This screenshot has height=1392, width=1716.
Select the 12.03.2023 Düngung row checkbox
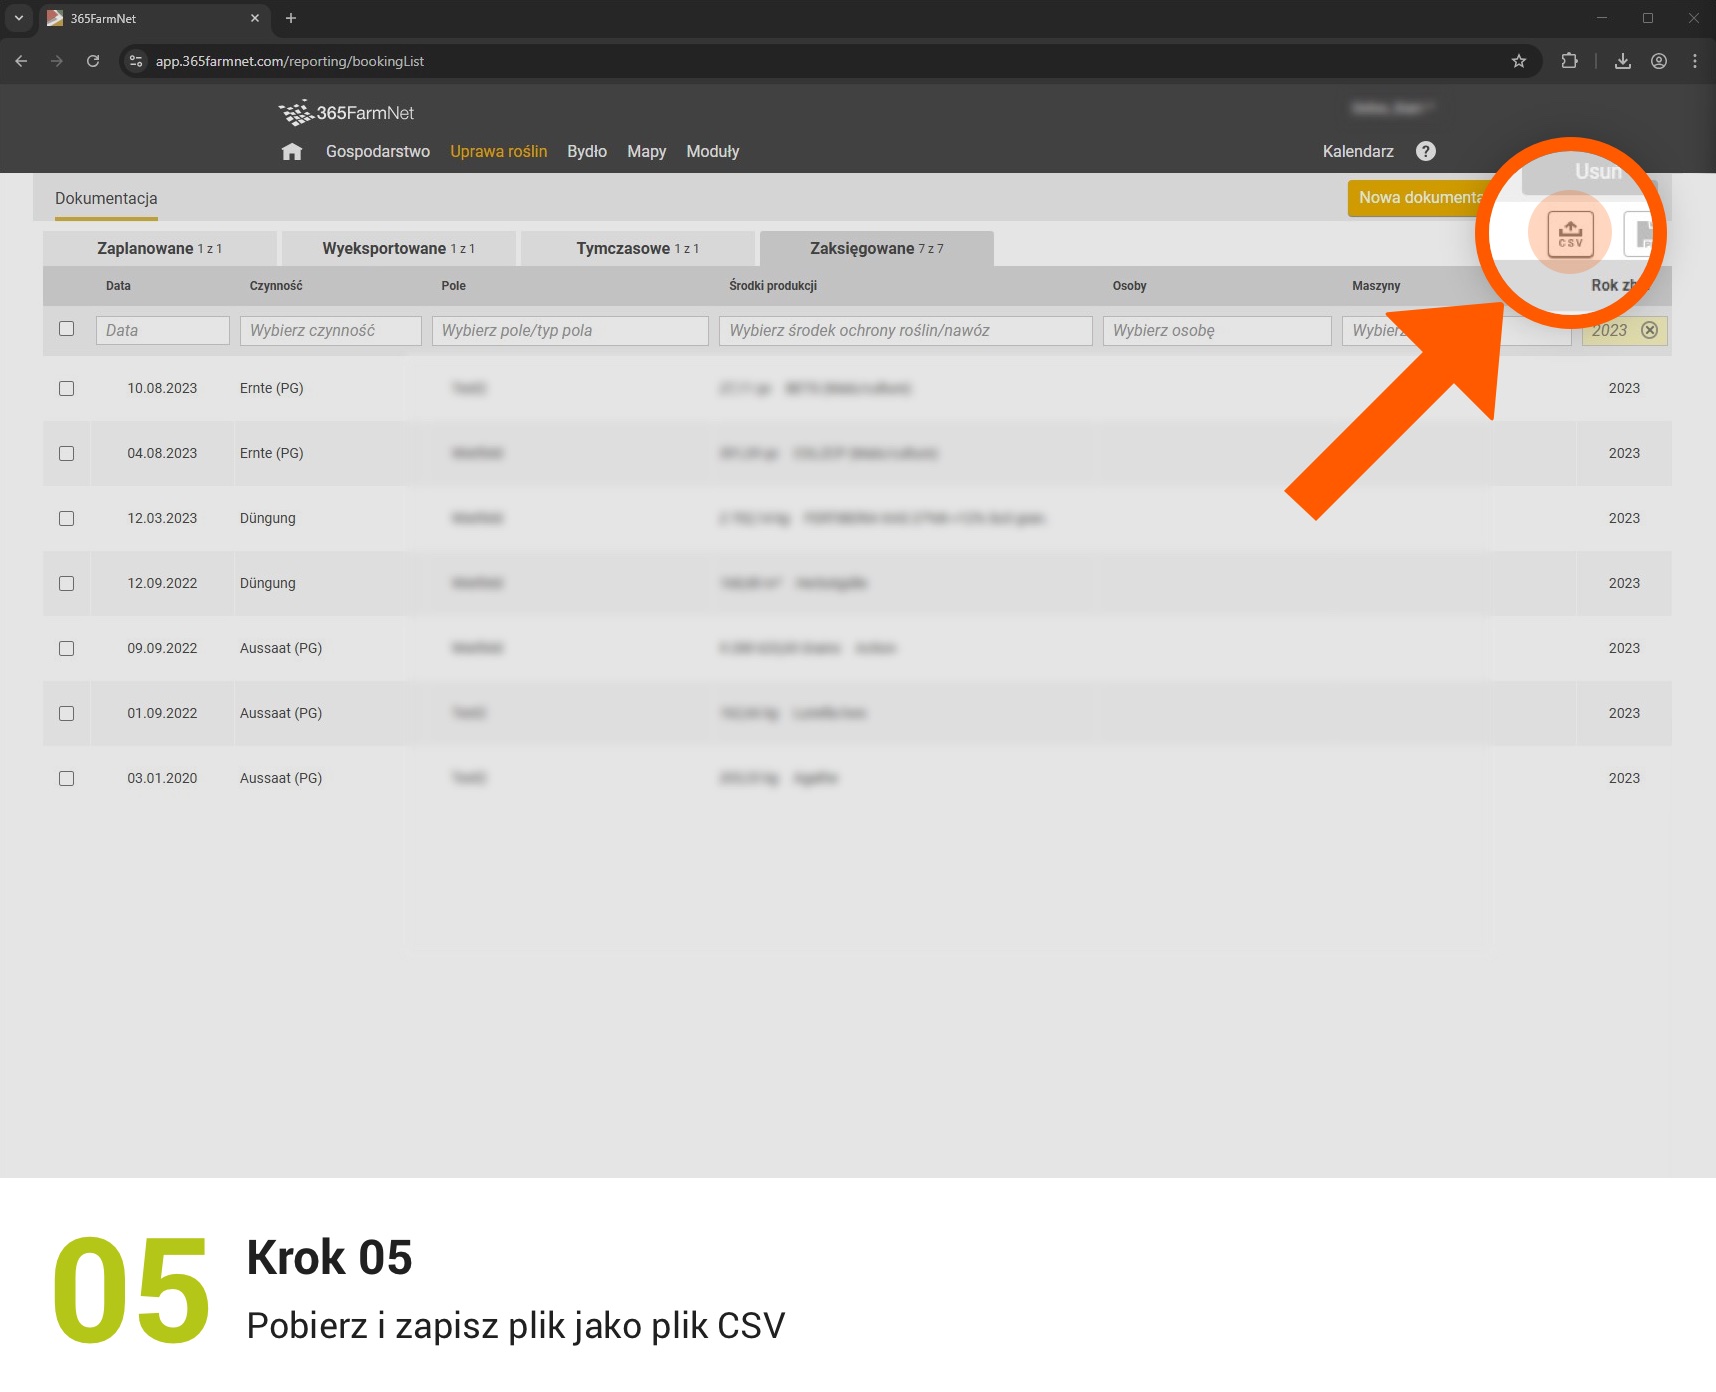point(67,518)
